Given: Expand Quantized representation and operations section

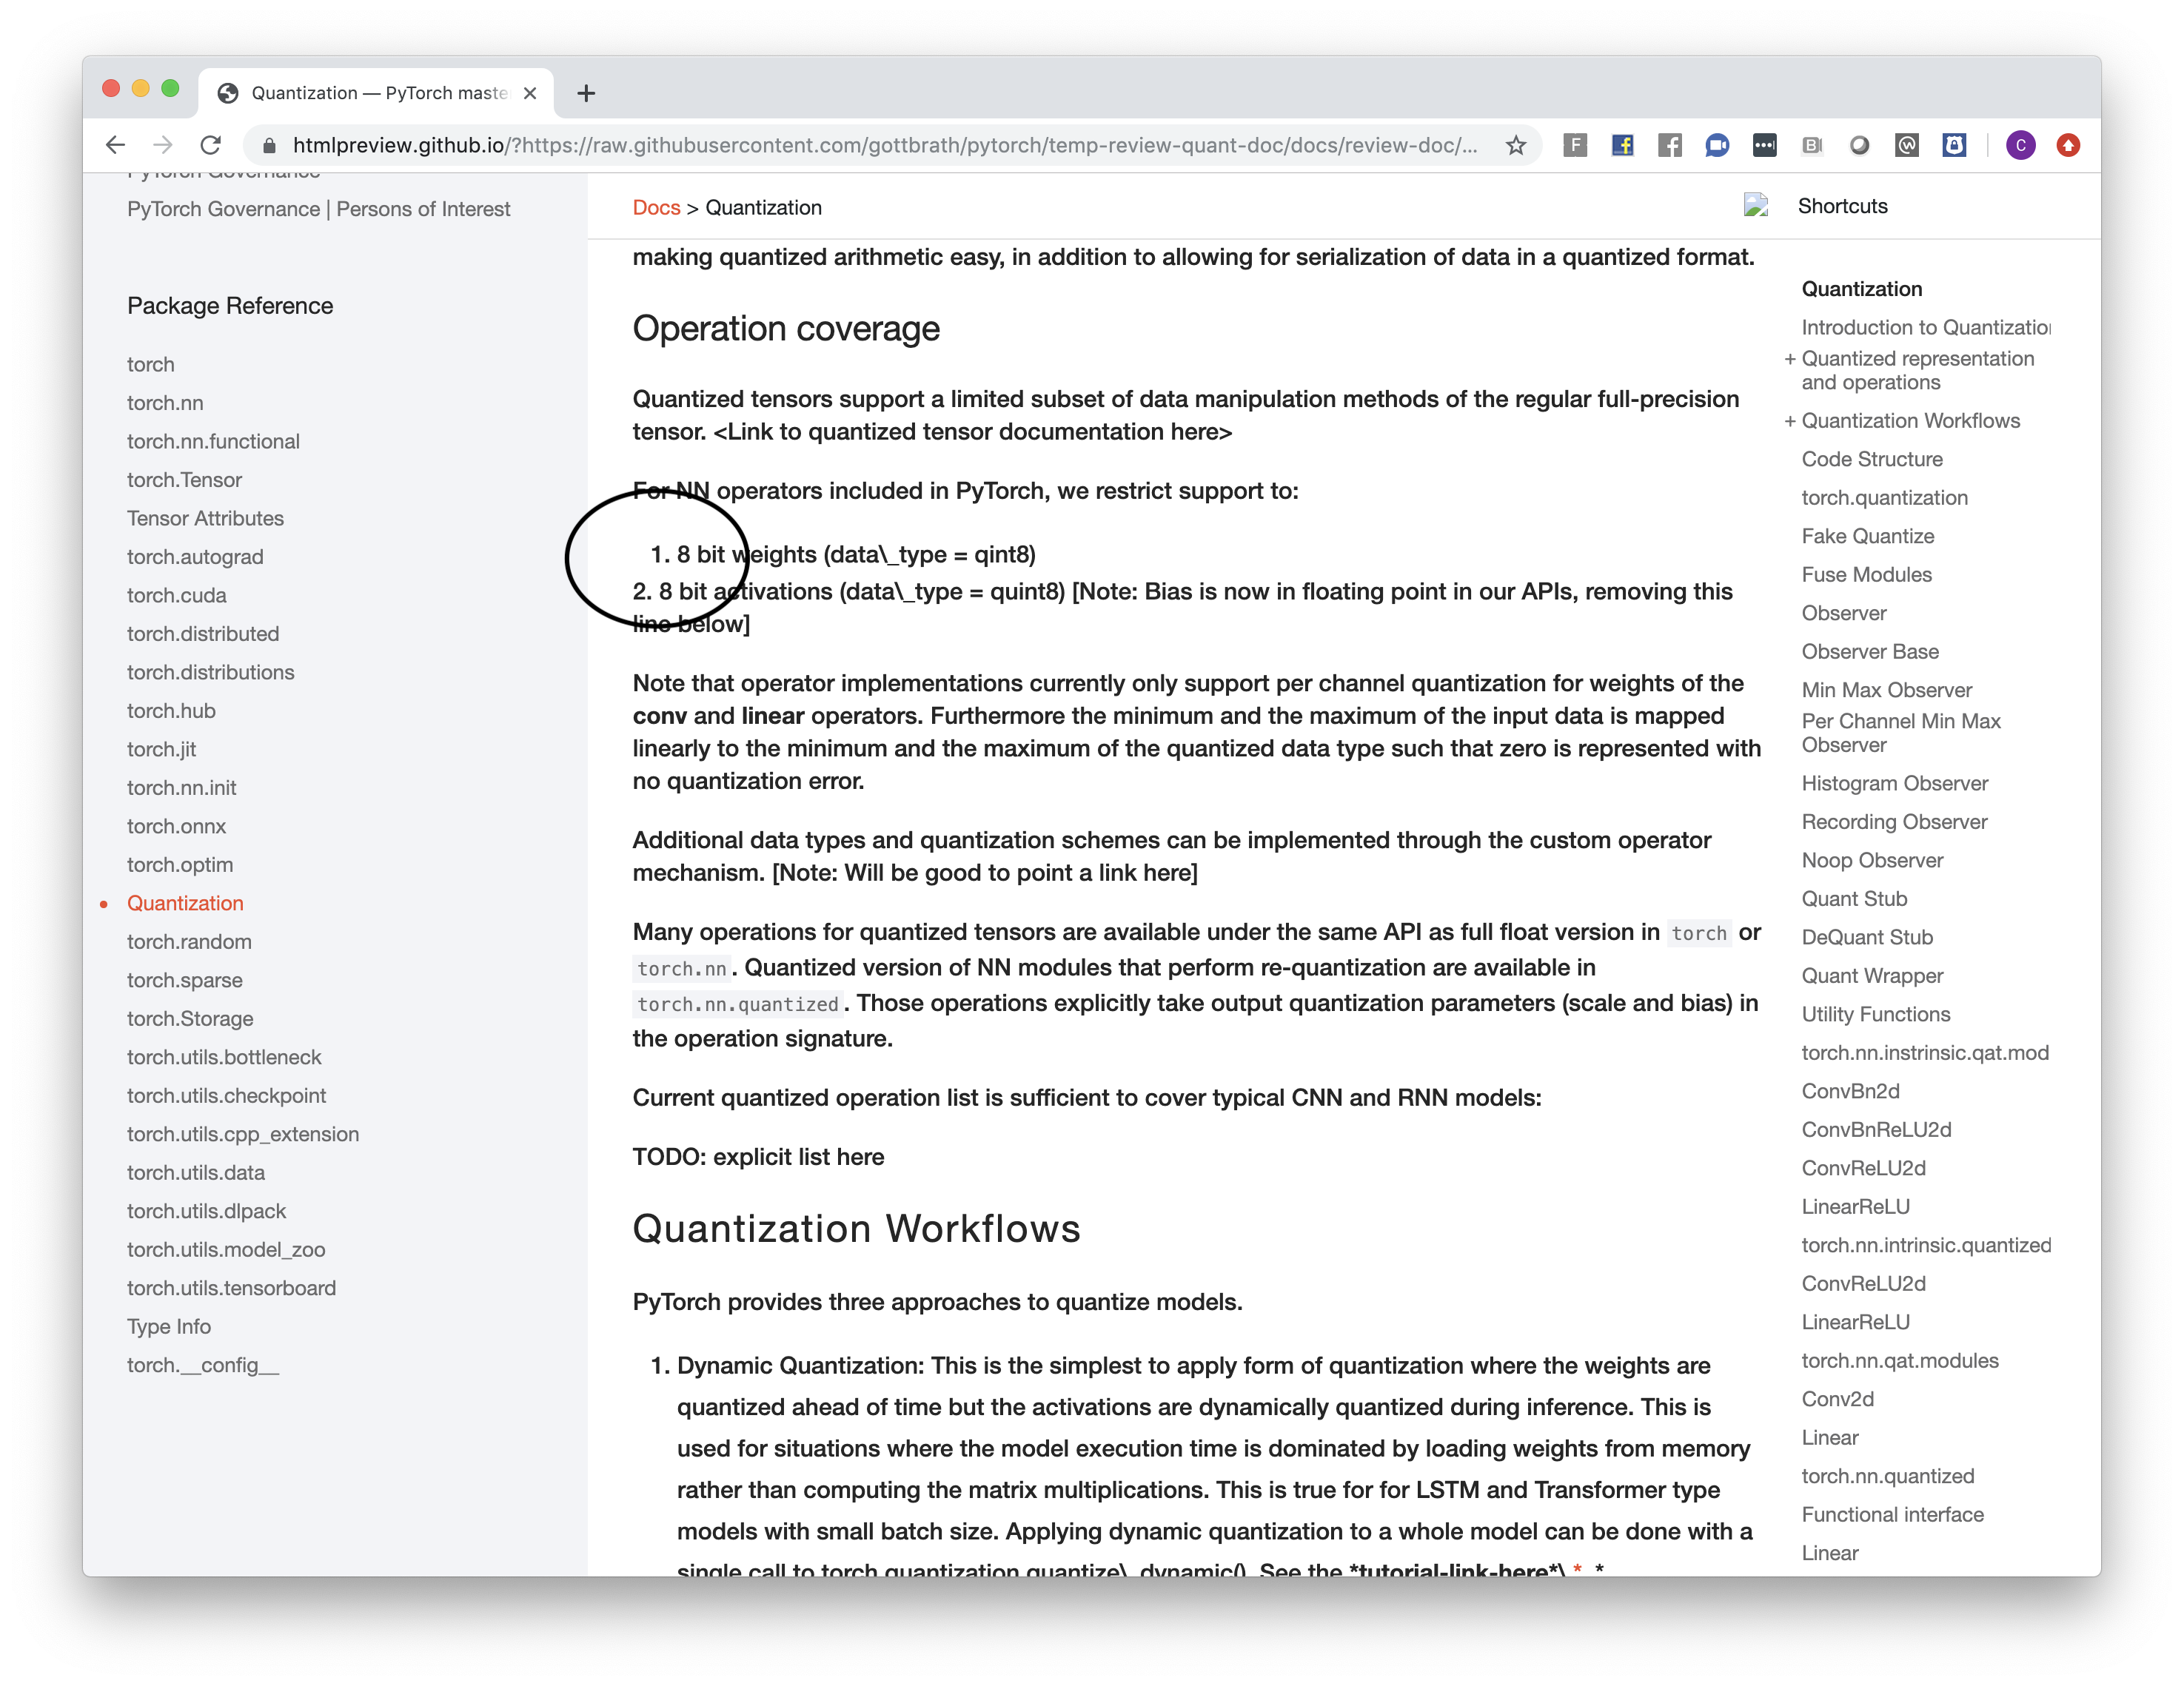Looking at the screenshot, I should [1790, 359].
